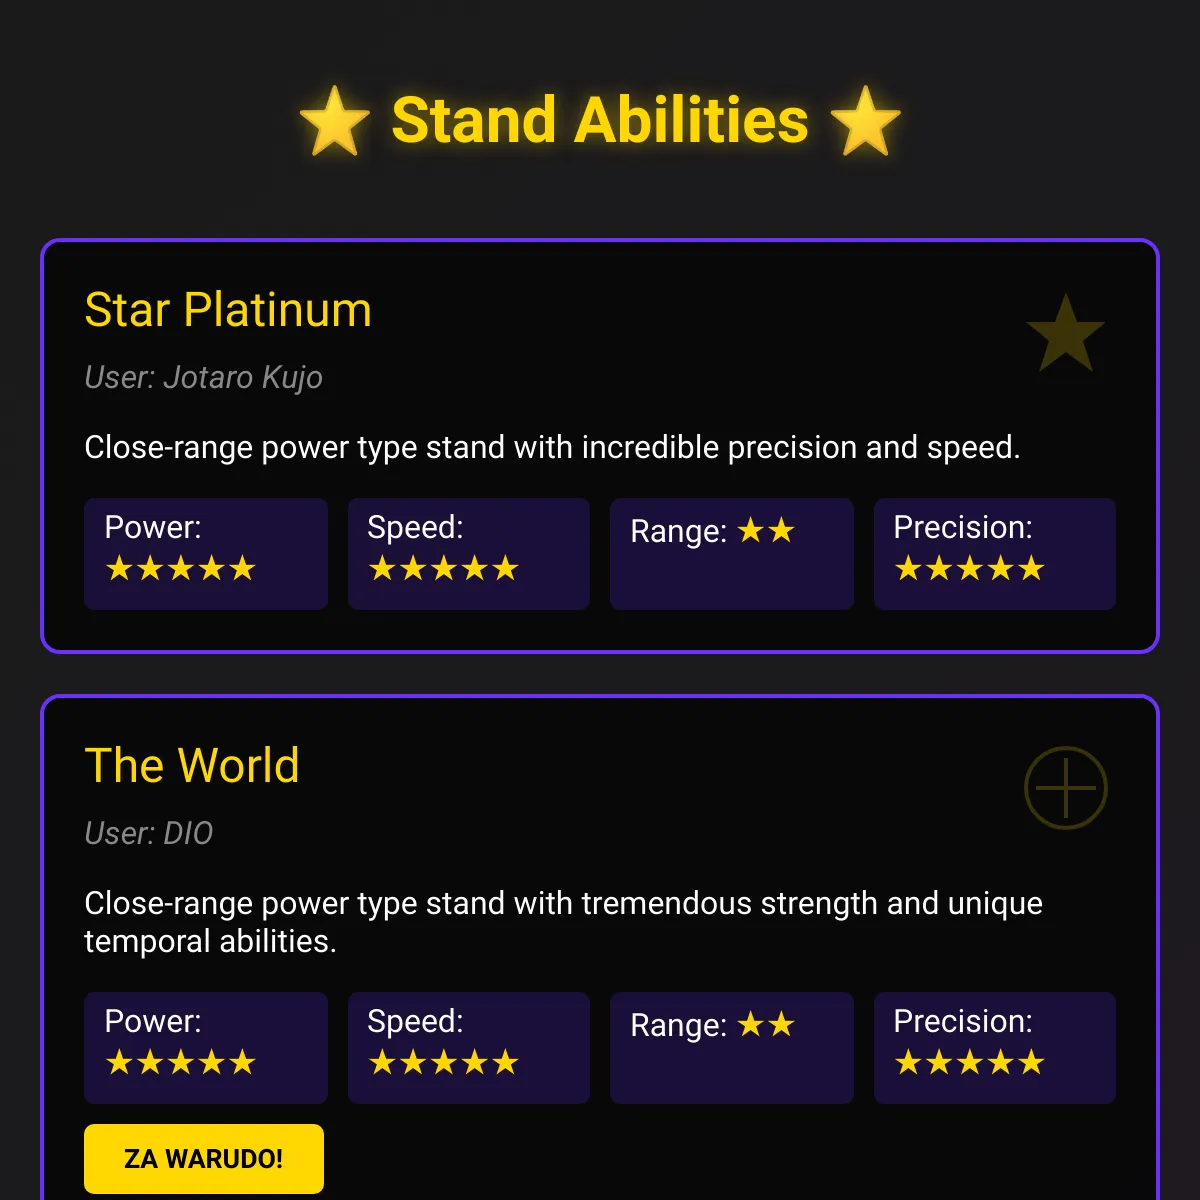Click the Stand Abilities page heading
Screen dimensions: 1200x1200
coord(600,121)
